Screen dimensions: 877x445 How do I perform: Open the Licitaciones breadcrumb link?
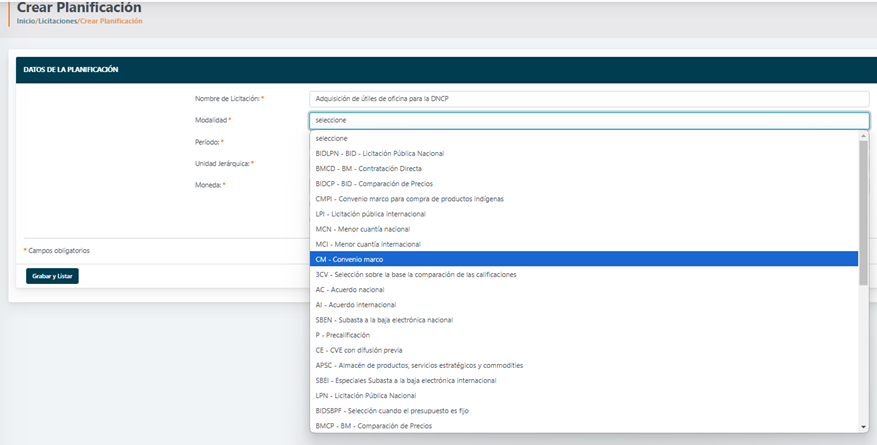click(x=57, y=21)
